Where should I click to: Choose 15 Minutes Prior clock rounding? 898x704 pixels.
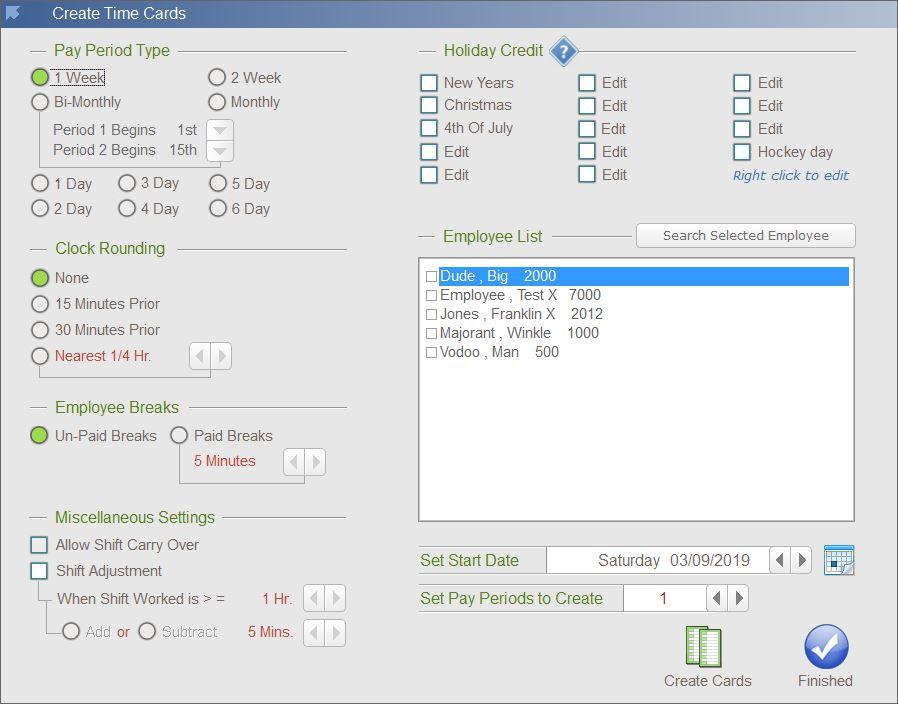40,304
